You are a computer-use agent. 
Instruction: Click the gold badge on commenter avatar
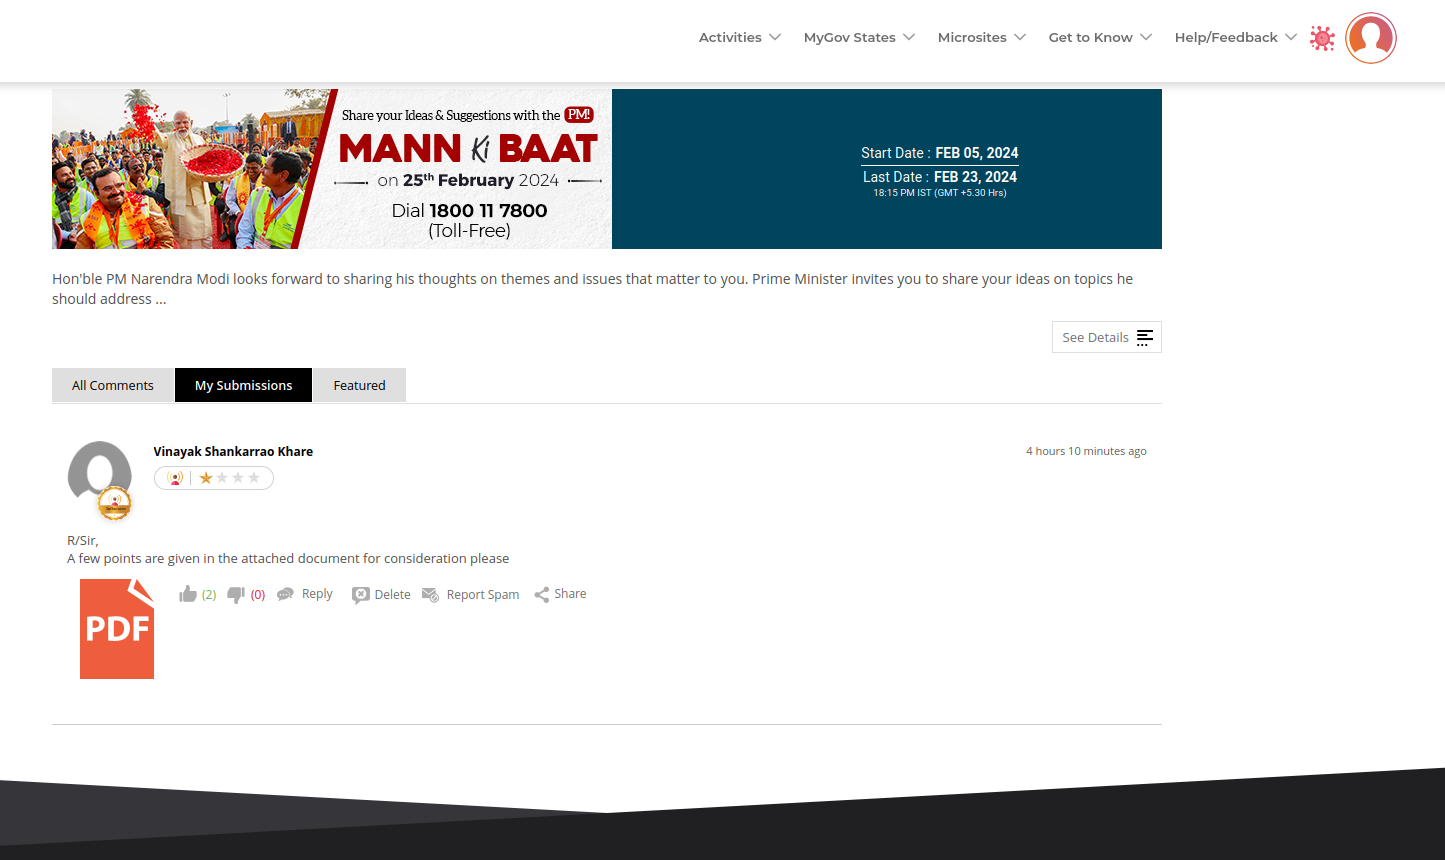115,503
